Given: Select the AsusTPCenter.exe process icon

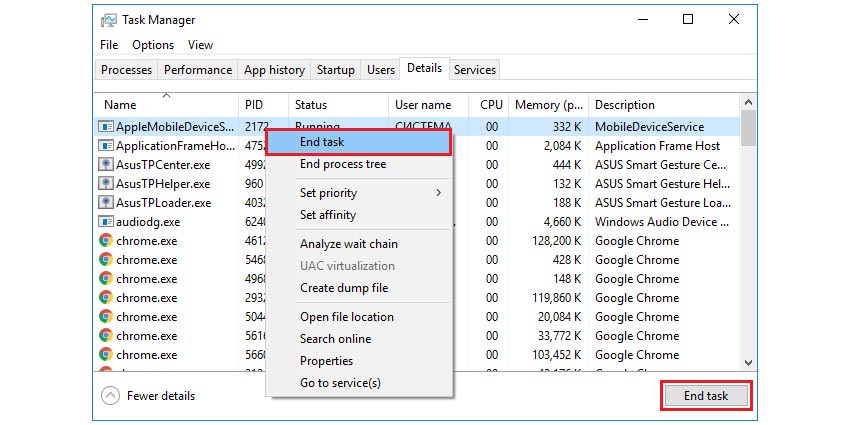Looking at the screenshot, I should tap(106, 165).
